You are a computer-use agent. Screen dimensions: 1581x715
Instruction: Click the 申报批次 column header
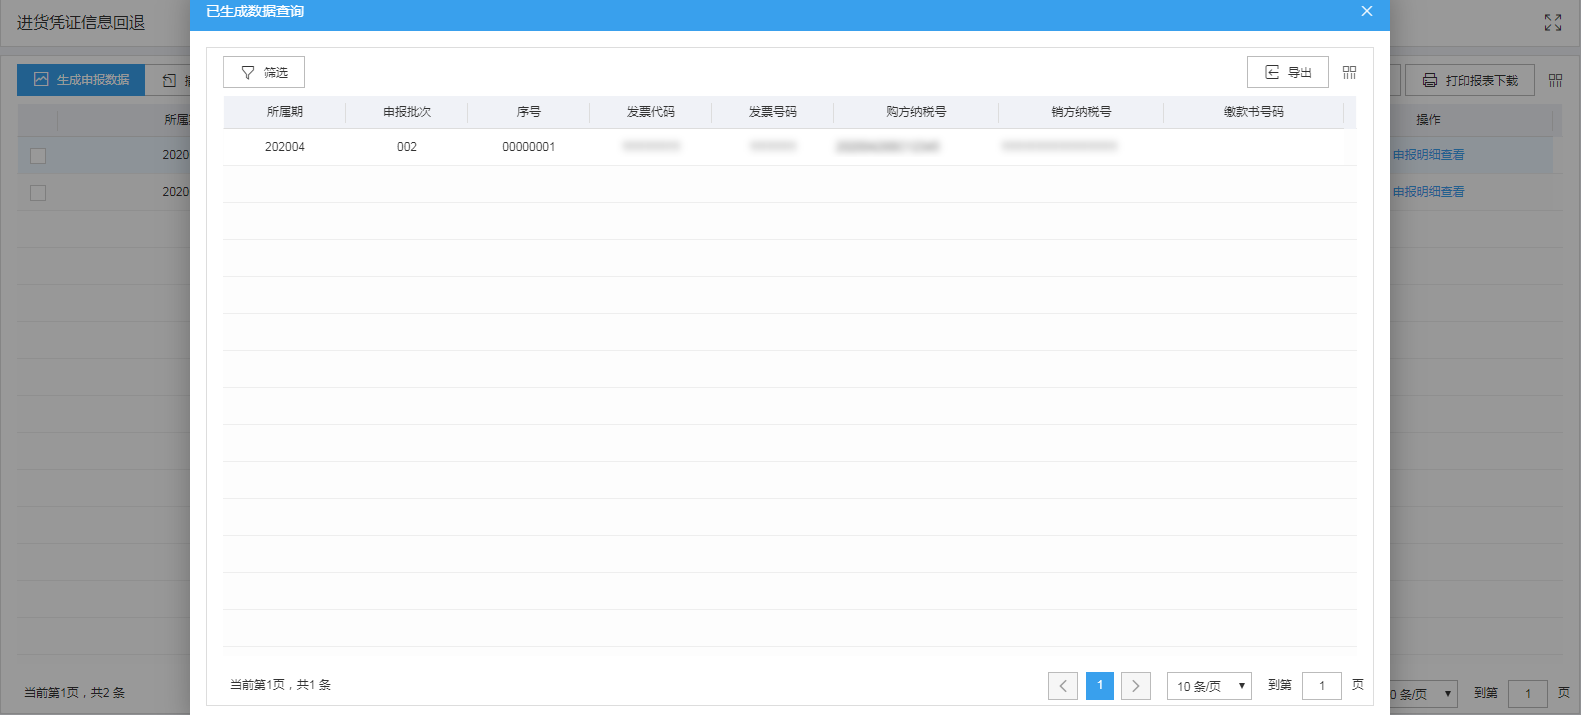point(407,112)
